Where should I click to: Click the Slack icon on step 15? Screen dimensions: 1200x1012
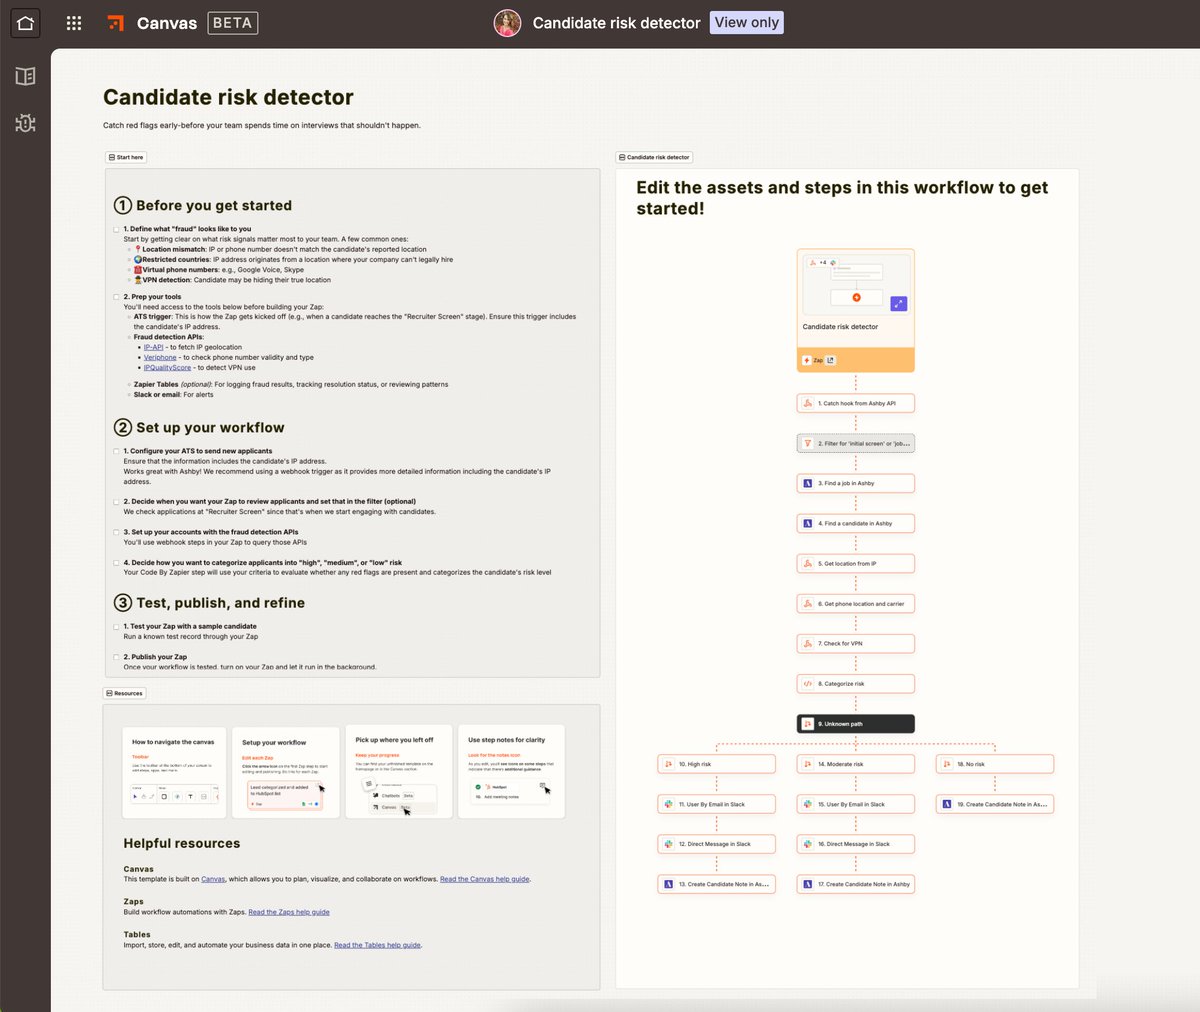point(808,804)
